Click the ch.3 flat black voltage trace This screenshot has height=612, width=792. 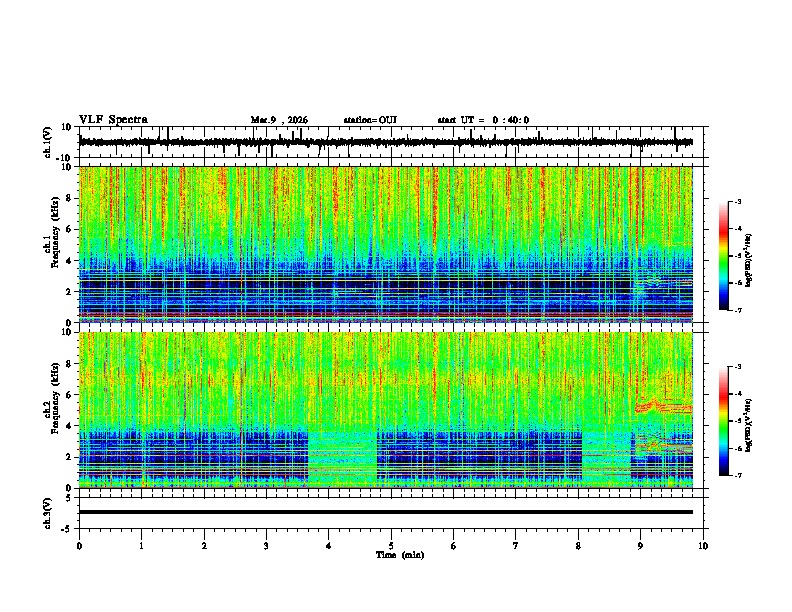(x=385, y=512)
